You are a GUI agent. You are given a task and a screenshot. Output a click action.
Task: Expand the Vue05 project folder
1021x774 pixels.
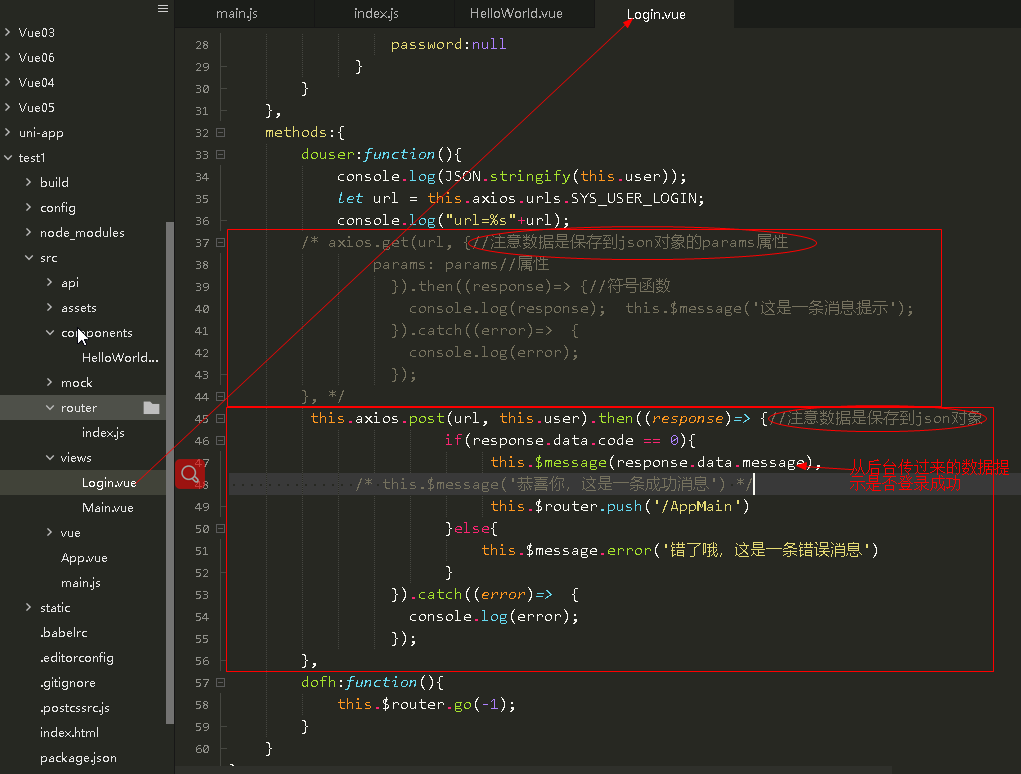(8, 107)
